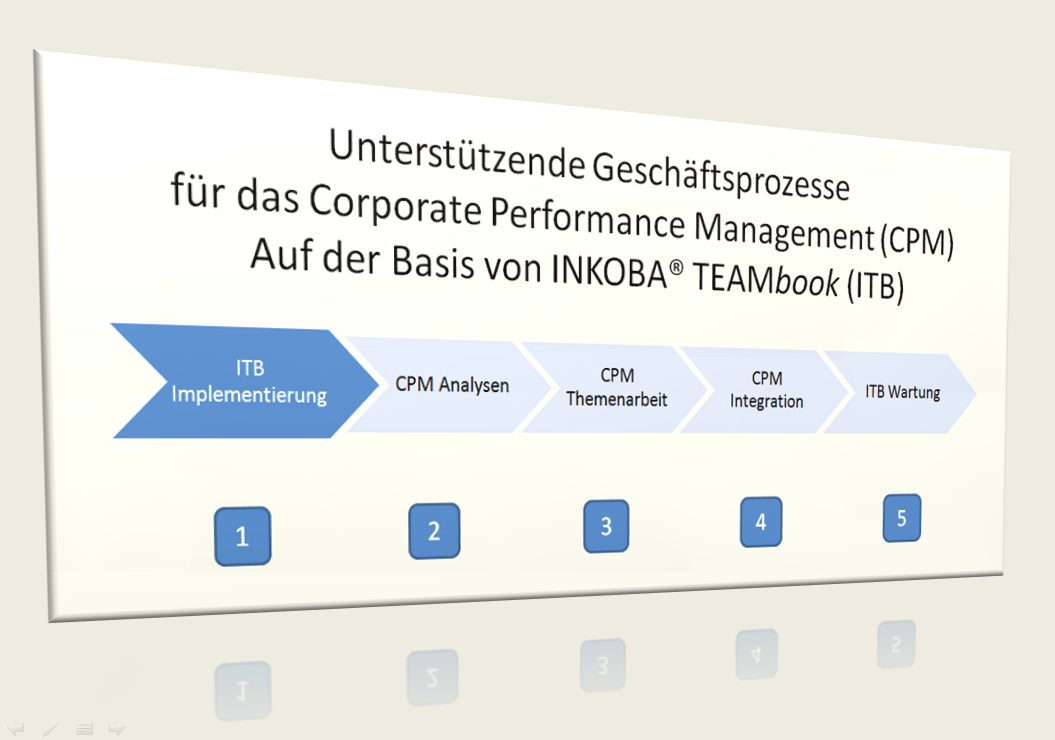This screenshot has height=740, width=1055.
Task: Select the number 2 button
Action: pos(434,531)
